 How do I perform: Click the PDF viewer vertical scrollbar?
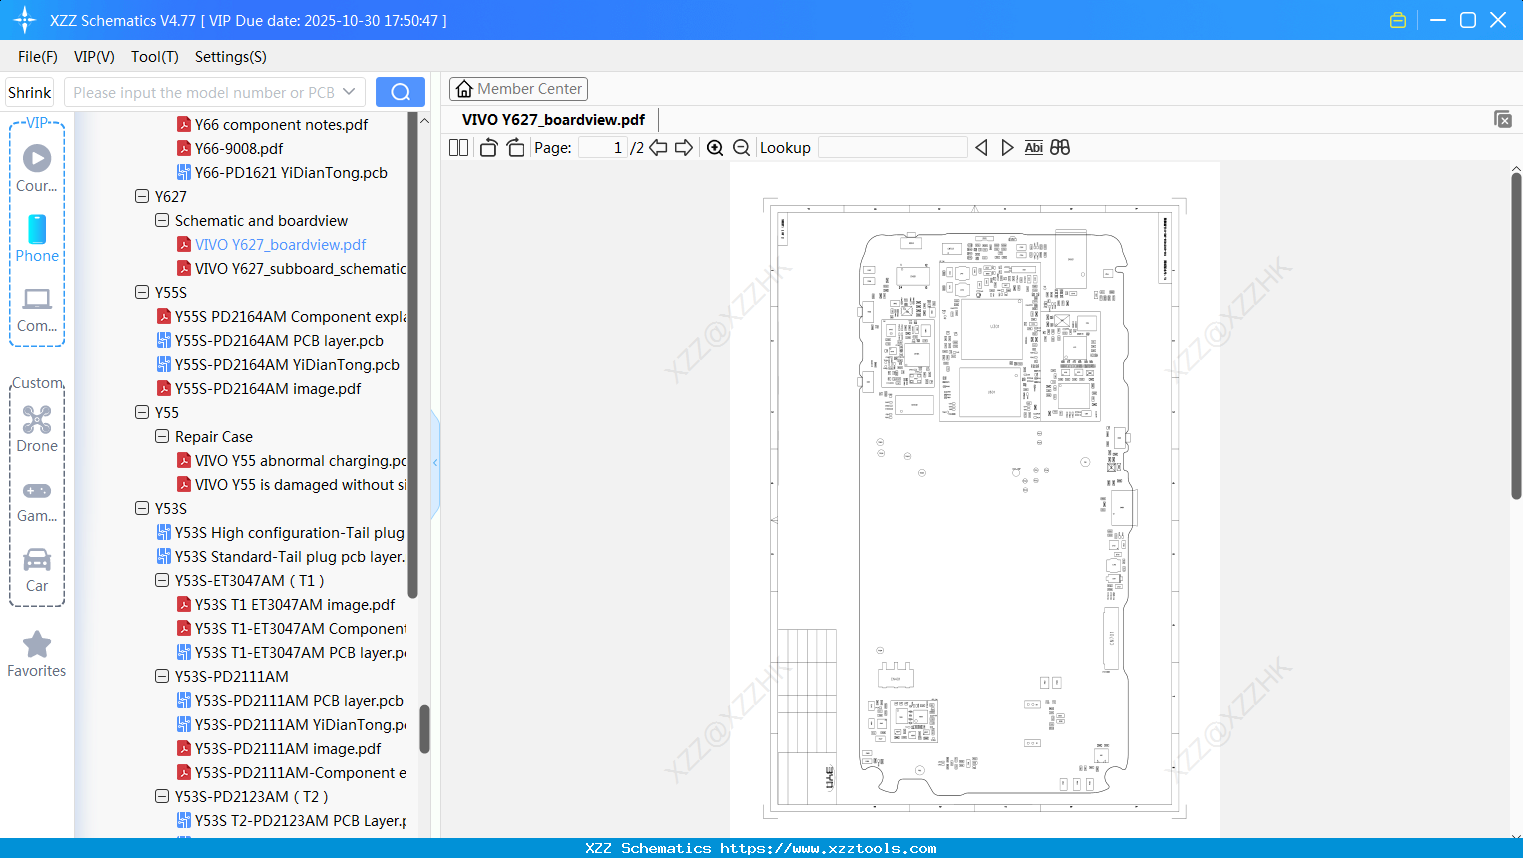click(x=1516, y=335)
